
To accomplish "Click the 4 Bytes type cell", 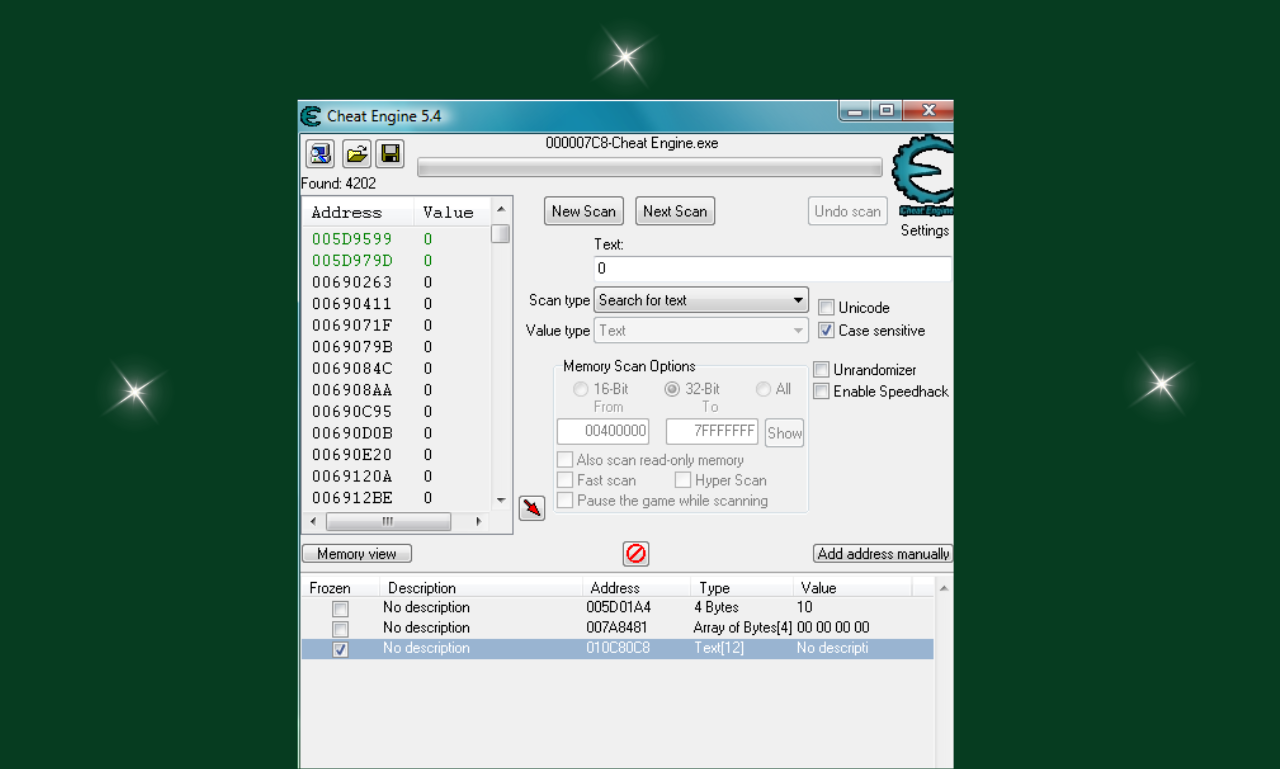I will click(716, 607).
